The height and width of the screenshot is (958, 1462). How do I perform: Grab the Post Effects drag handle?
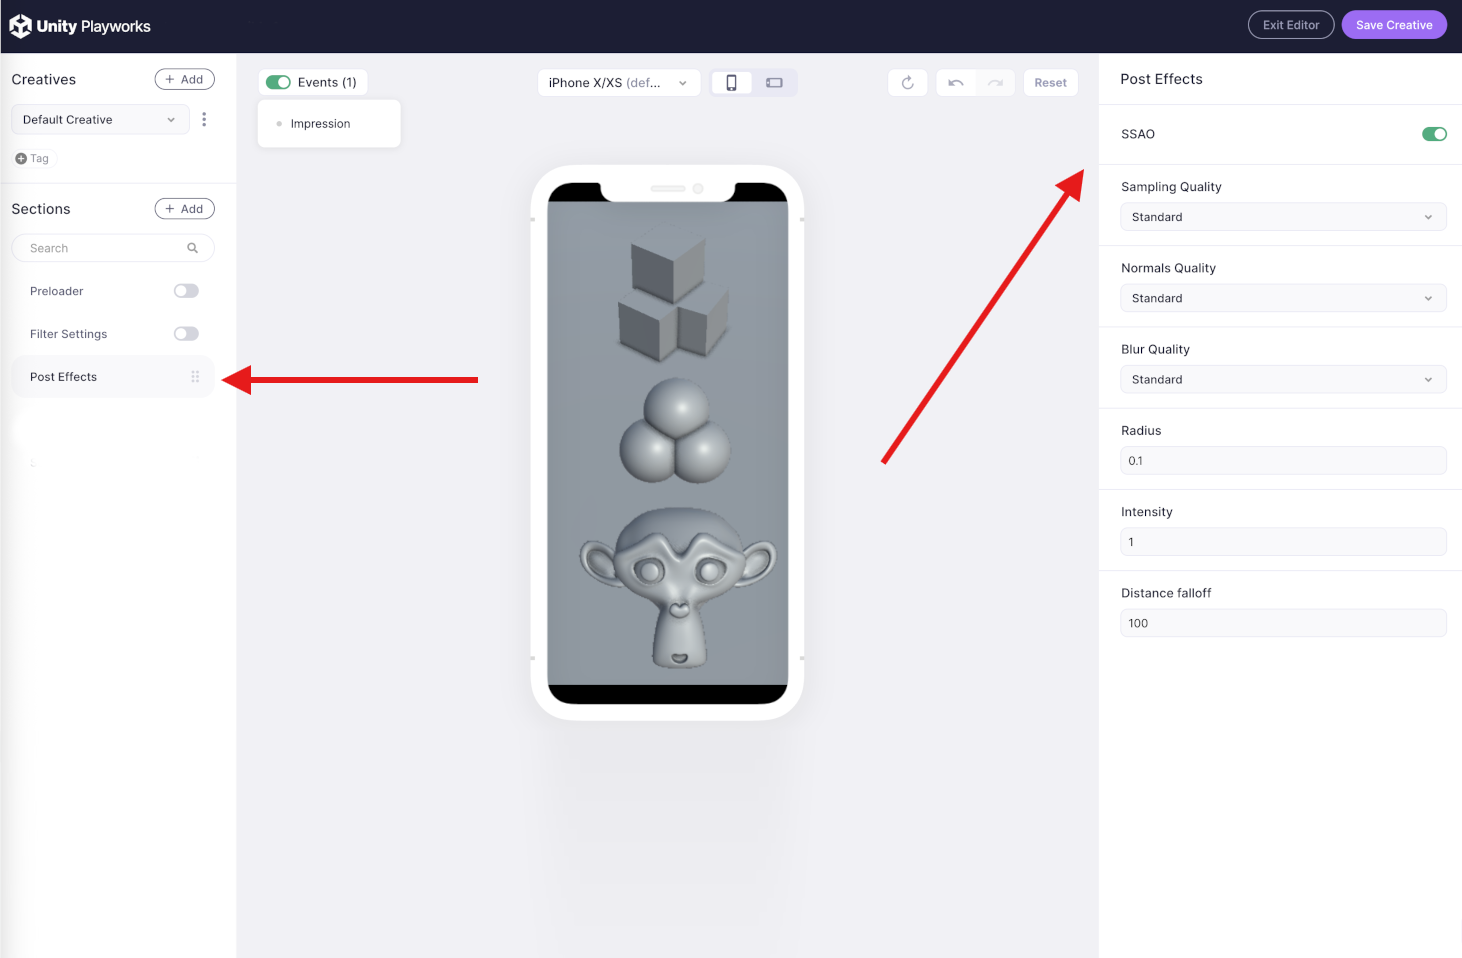click(x=195, y=377)
